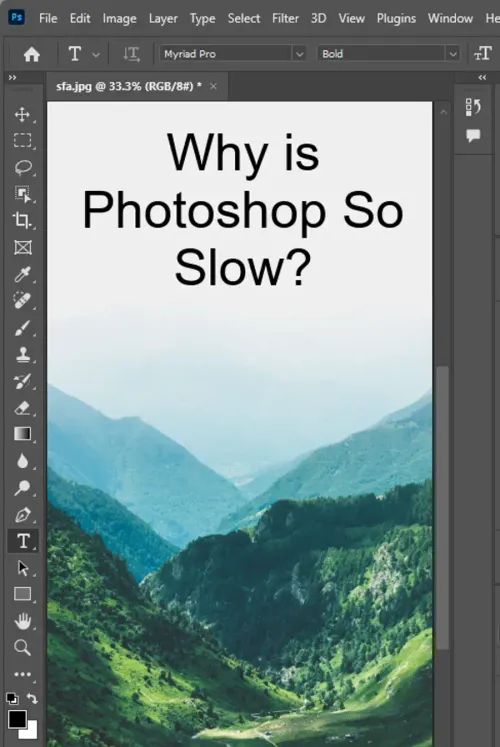This screenshot has height=747, width=500.
Task: Open the Type menu
Action: pos(202,19)
